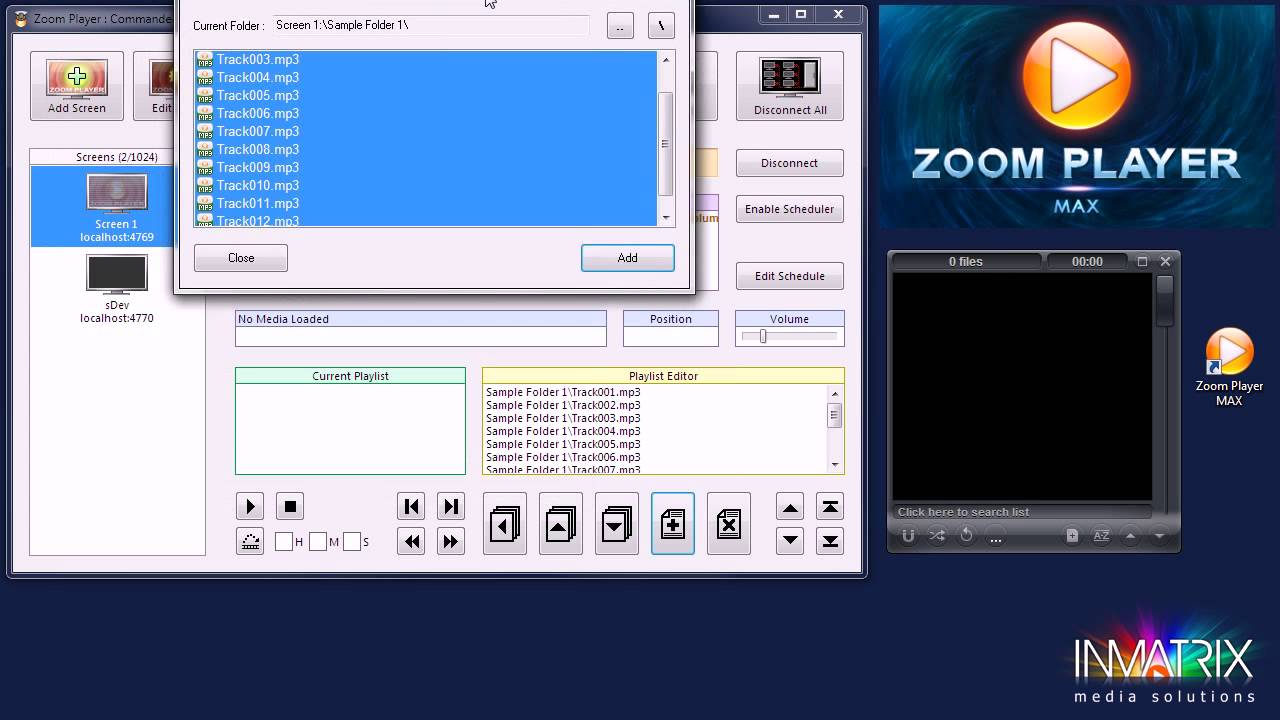Screen dimensions: 1280x720
Task: Toggle shuffle in the playlist window
Action: click(x=937, y=536)
